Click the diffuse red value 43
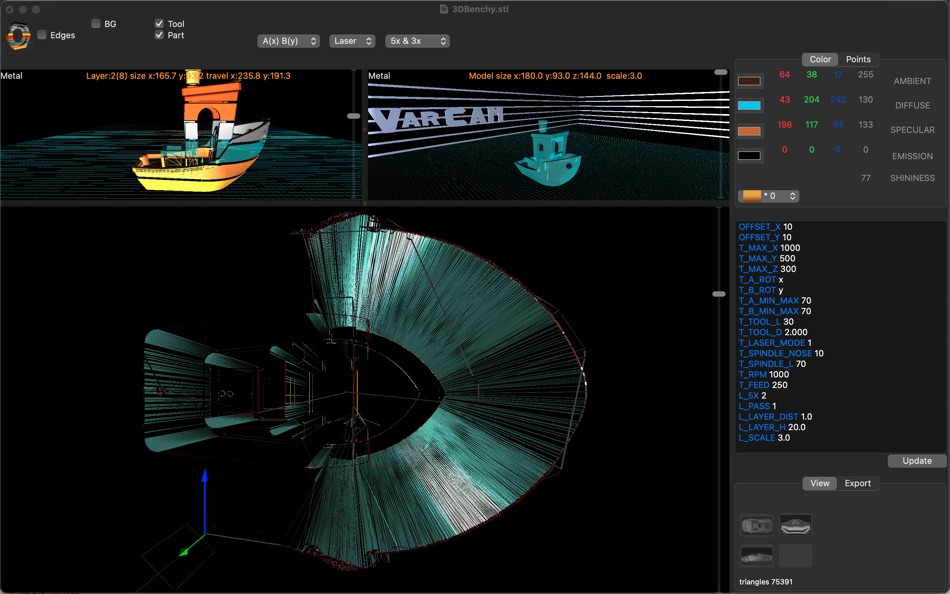The image size is (950, 594). [785, 99]
